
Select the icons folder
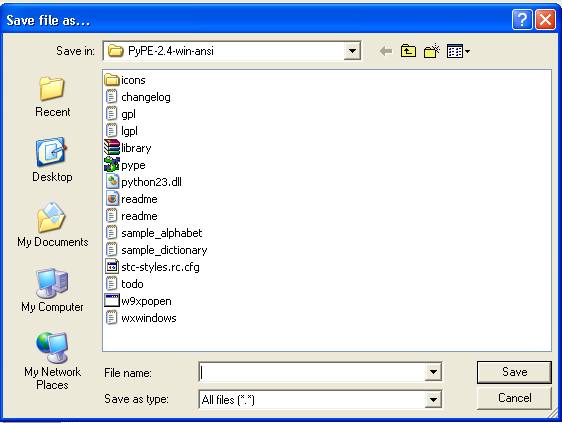coord(125,80)
